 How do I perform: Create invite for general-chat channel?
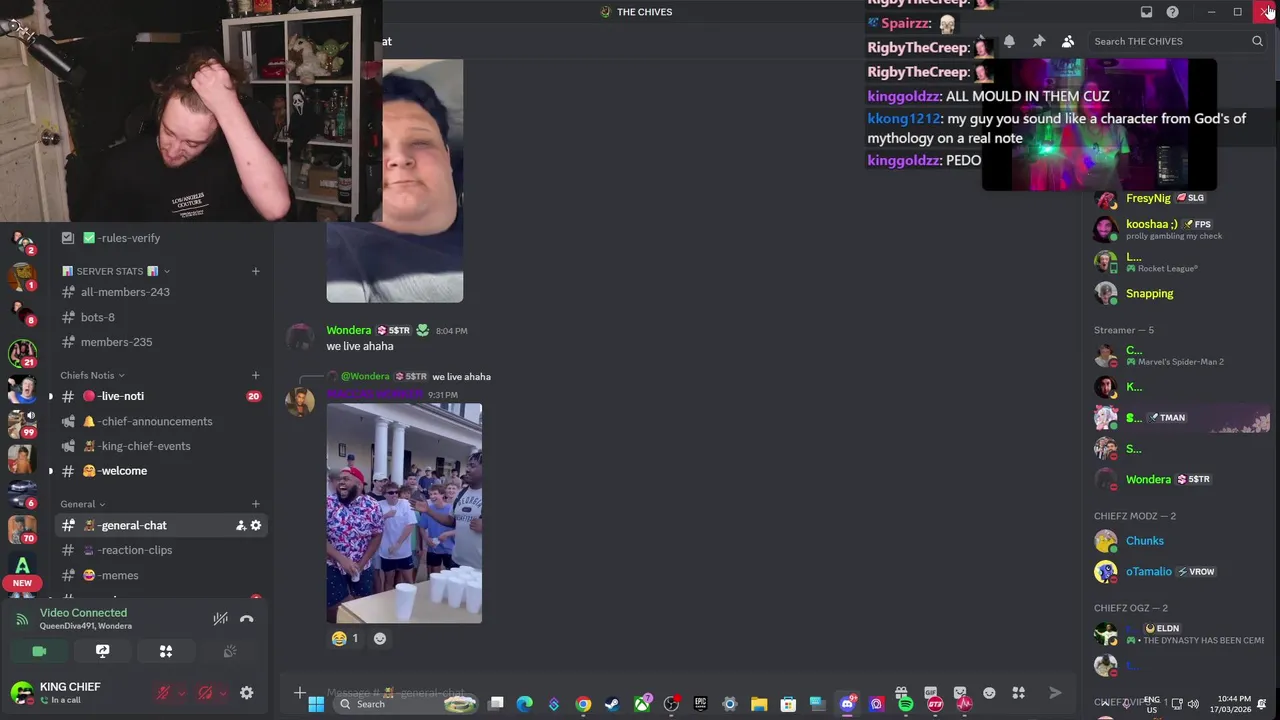pyautogui.click(x=240, y=525)
